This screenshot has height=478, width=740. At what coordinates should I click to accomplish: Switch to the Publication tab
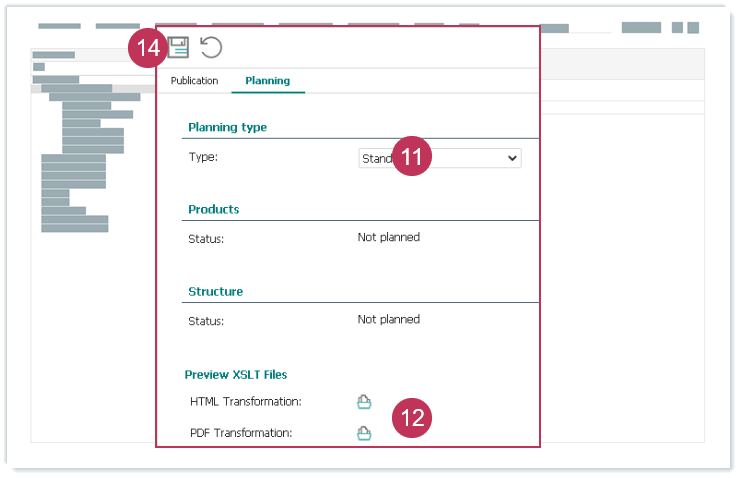(194, 81)
